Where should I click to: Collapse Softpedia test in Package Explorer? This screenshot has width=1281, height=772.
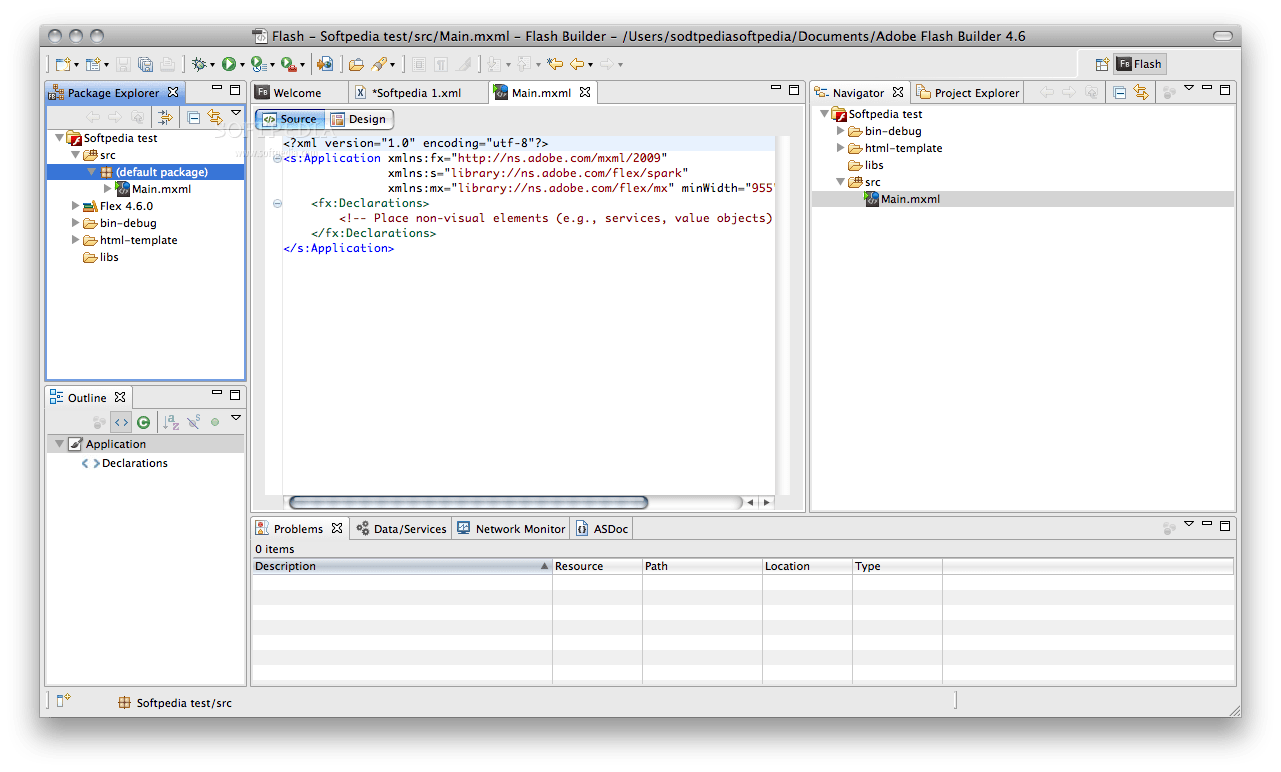pos(59,138)
